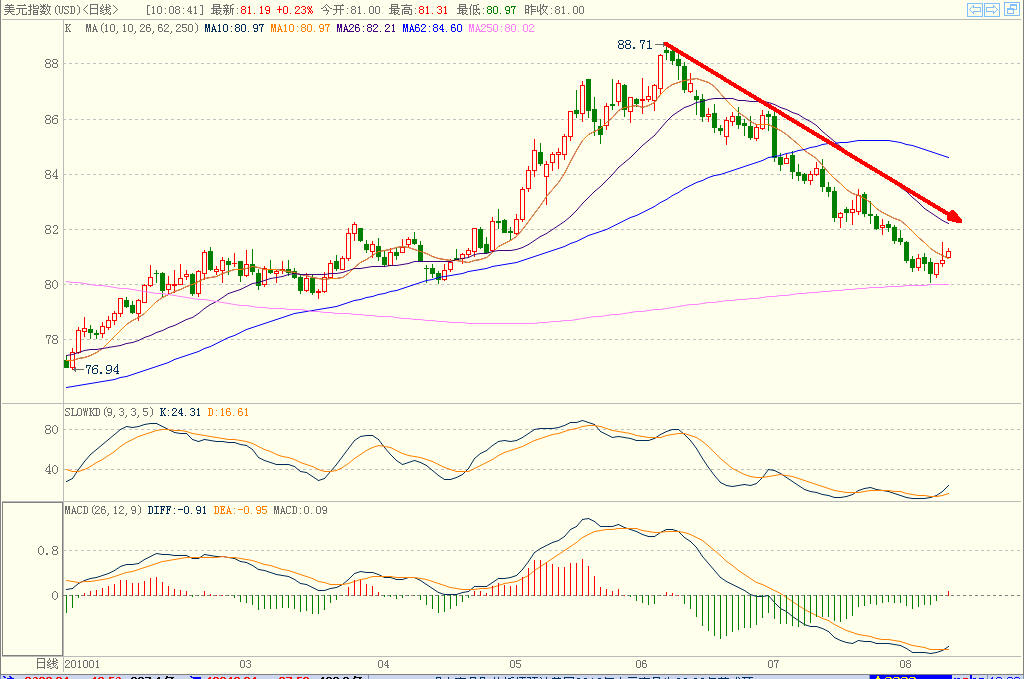Click the 88.71 peak price label
The height and width of the screenshot is (679, 1024).
[634, 44]
